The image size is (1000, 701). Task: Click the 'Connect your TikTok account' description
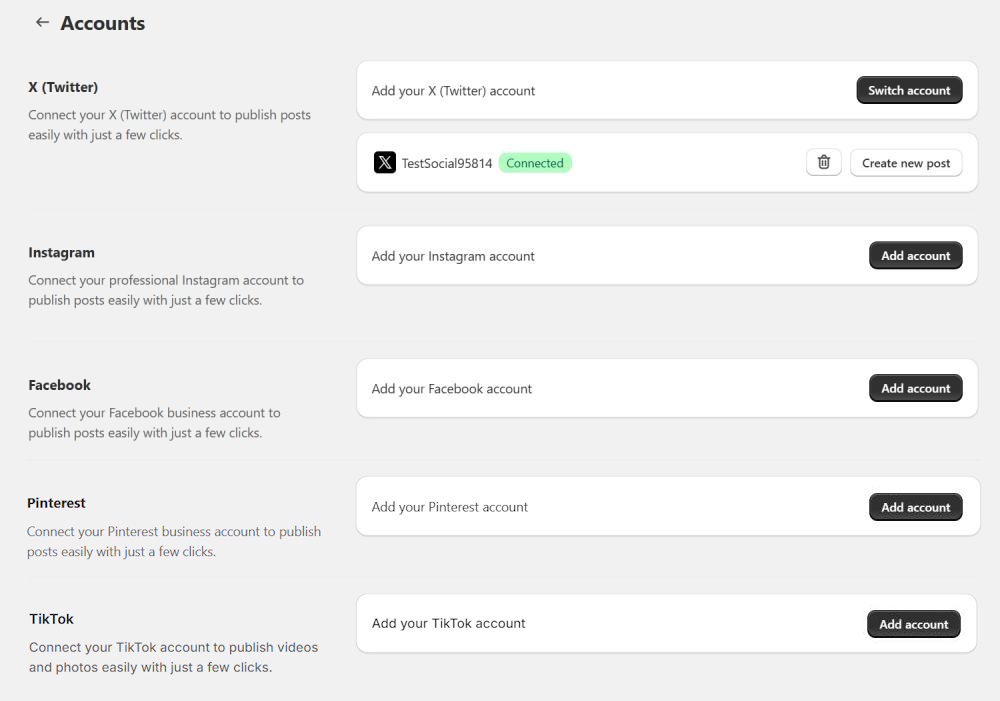173,658
